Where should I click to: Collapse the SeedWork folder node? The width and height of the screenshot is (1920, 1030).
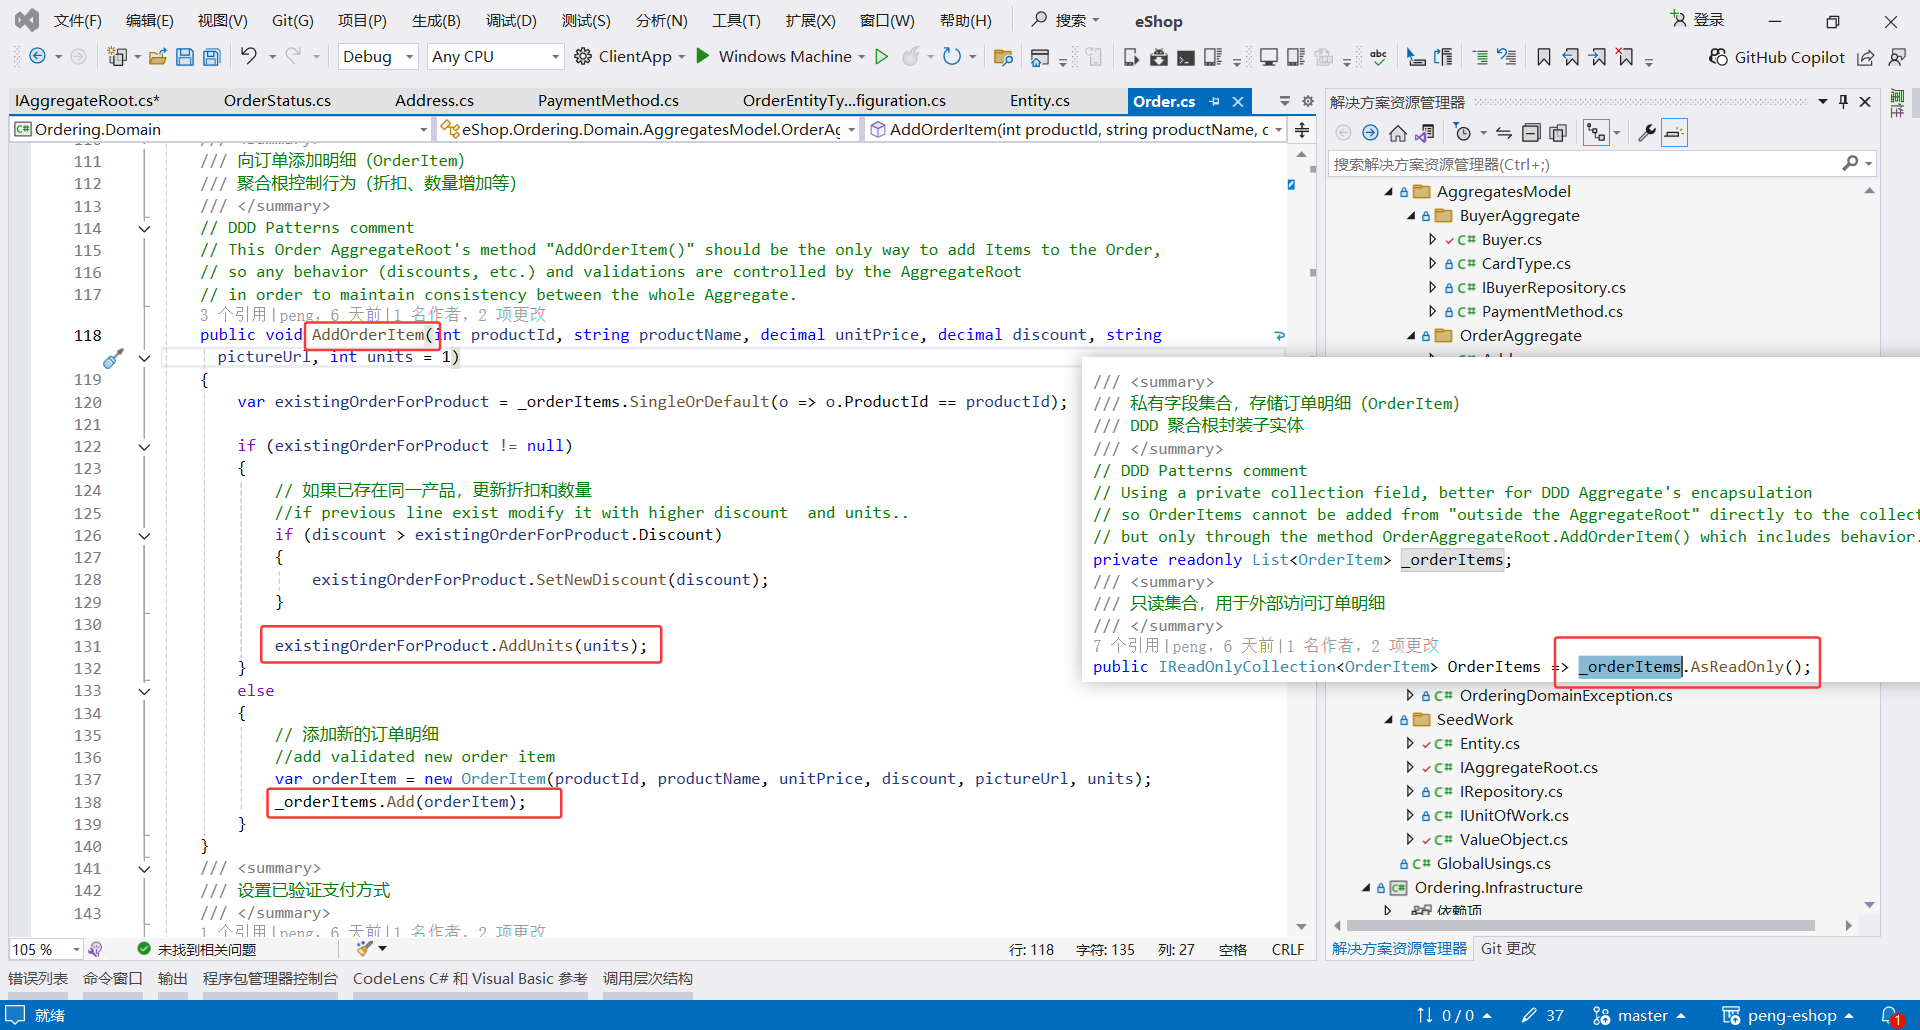[1389, 720]
